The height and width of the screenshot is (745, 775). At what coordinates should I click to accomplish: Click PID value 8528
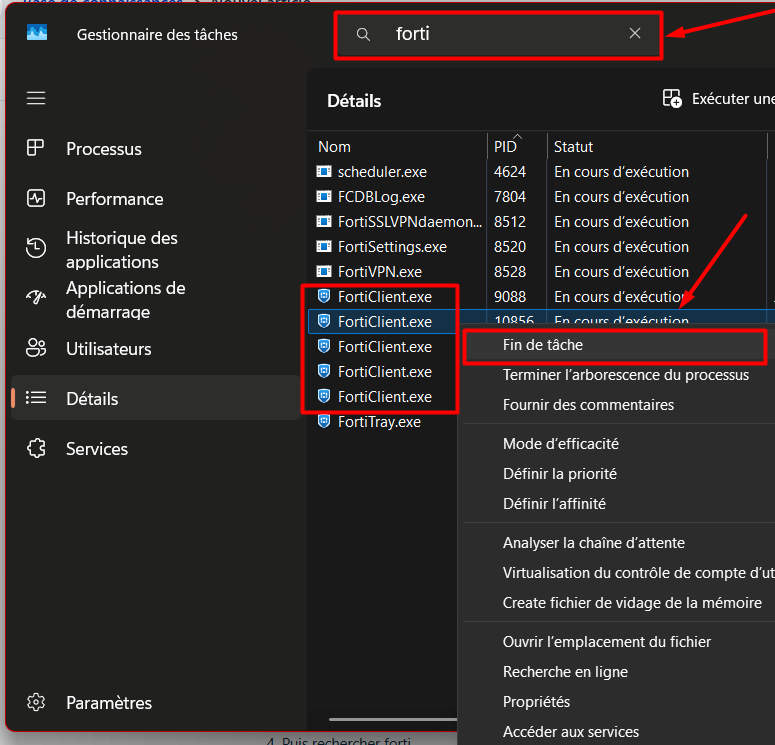point(510,272)
